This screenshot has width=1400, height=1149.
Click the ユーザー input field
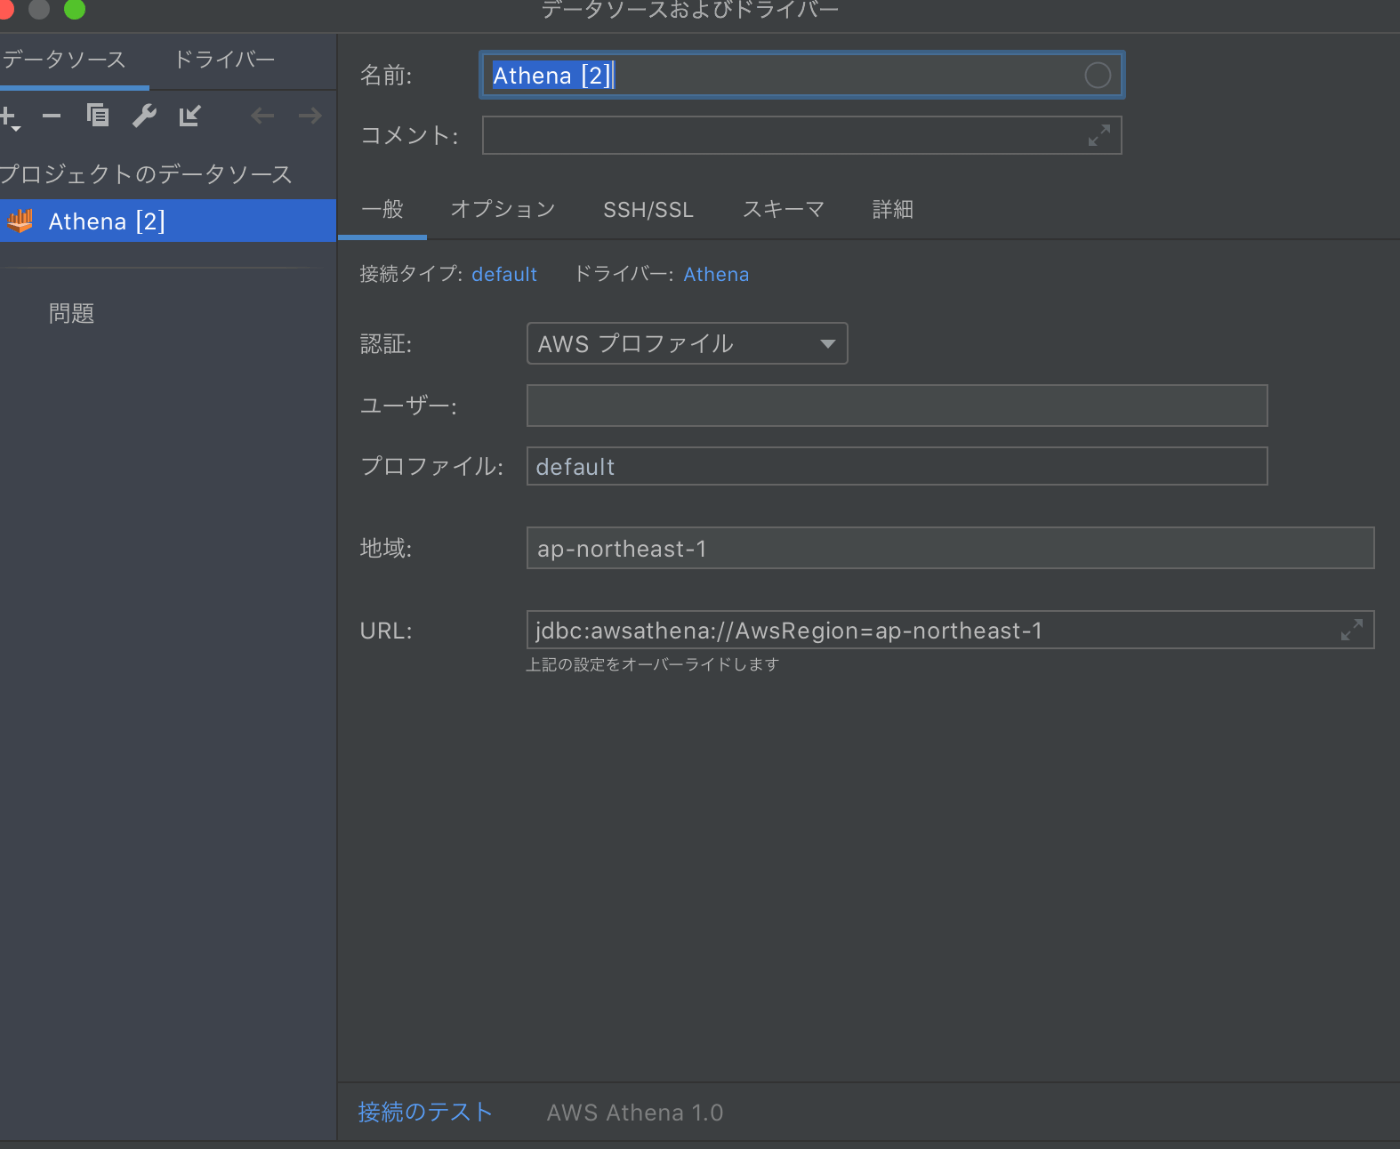[897, 405]
